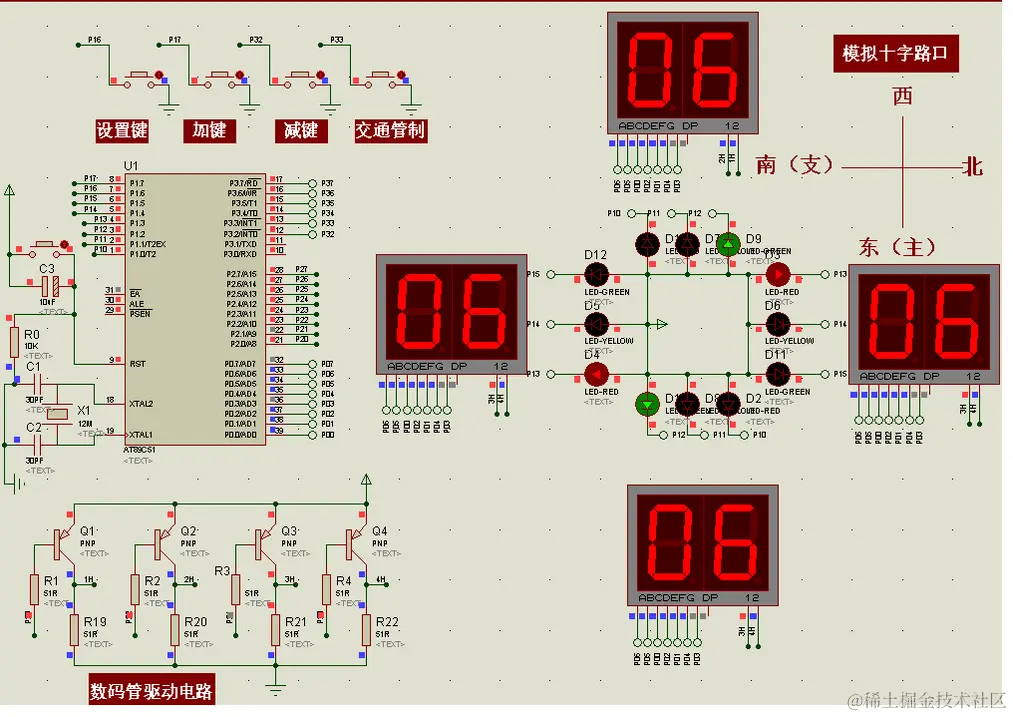Toggle the latch dot on 设置键 switch
Image resolution: width=1013 pixels, height=717 pixels.
(159, 75)
